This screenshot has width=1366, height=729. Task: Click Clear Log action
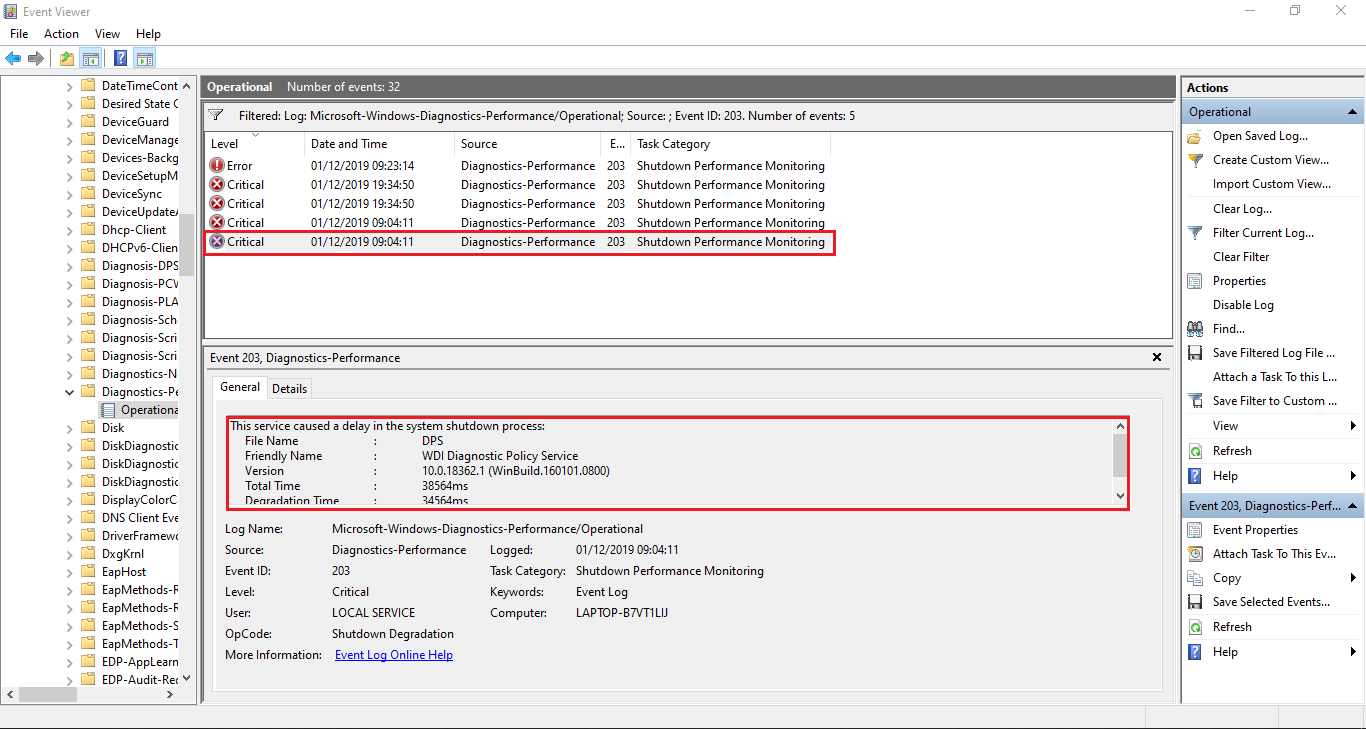(x=1242, y=209)
